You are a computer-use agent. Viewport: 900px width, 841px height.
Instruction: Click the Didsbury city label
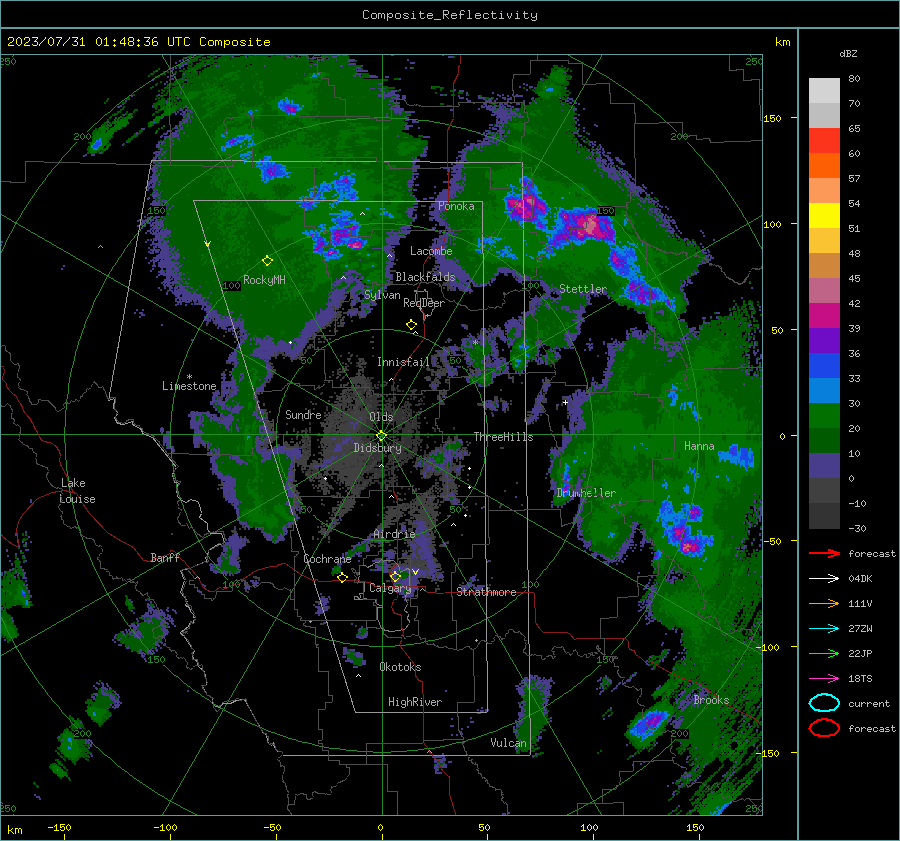tap(377, 448)
